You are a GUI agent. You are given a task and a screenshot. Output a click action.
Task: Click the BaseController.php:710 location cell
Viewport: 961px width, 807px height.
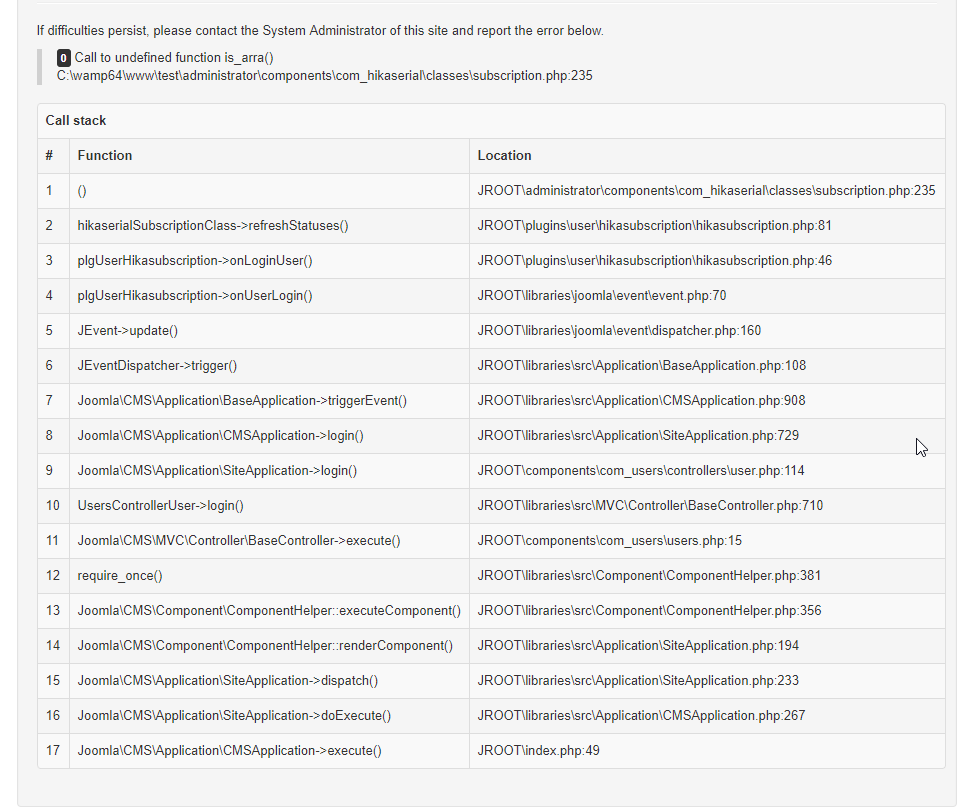[650, 506]
